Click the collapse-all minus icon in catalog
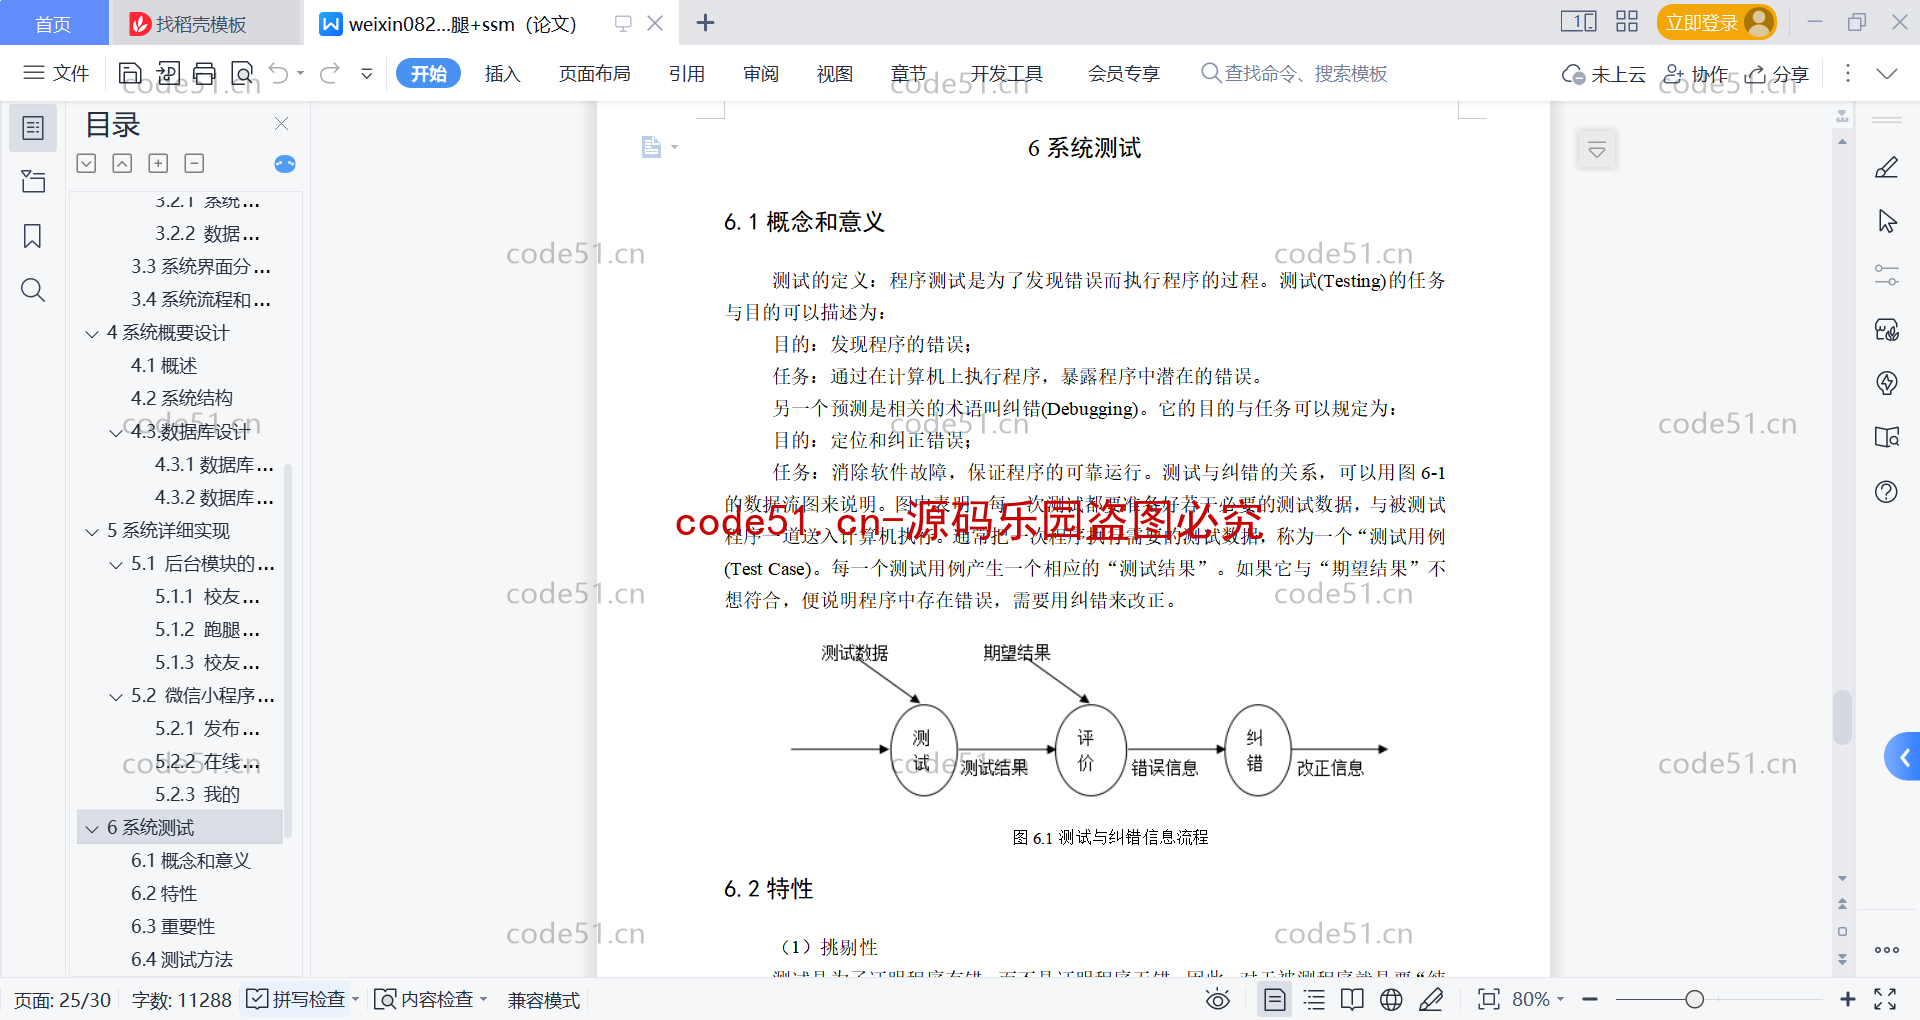The image size is (1920, 1020). [195, 163]
